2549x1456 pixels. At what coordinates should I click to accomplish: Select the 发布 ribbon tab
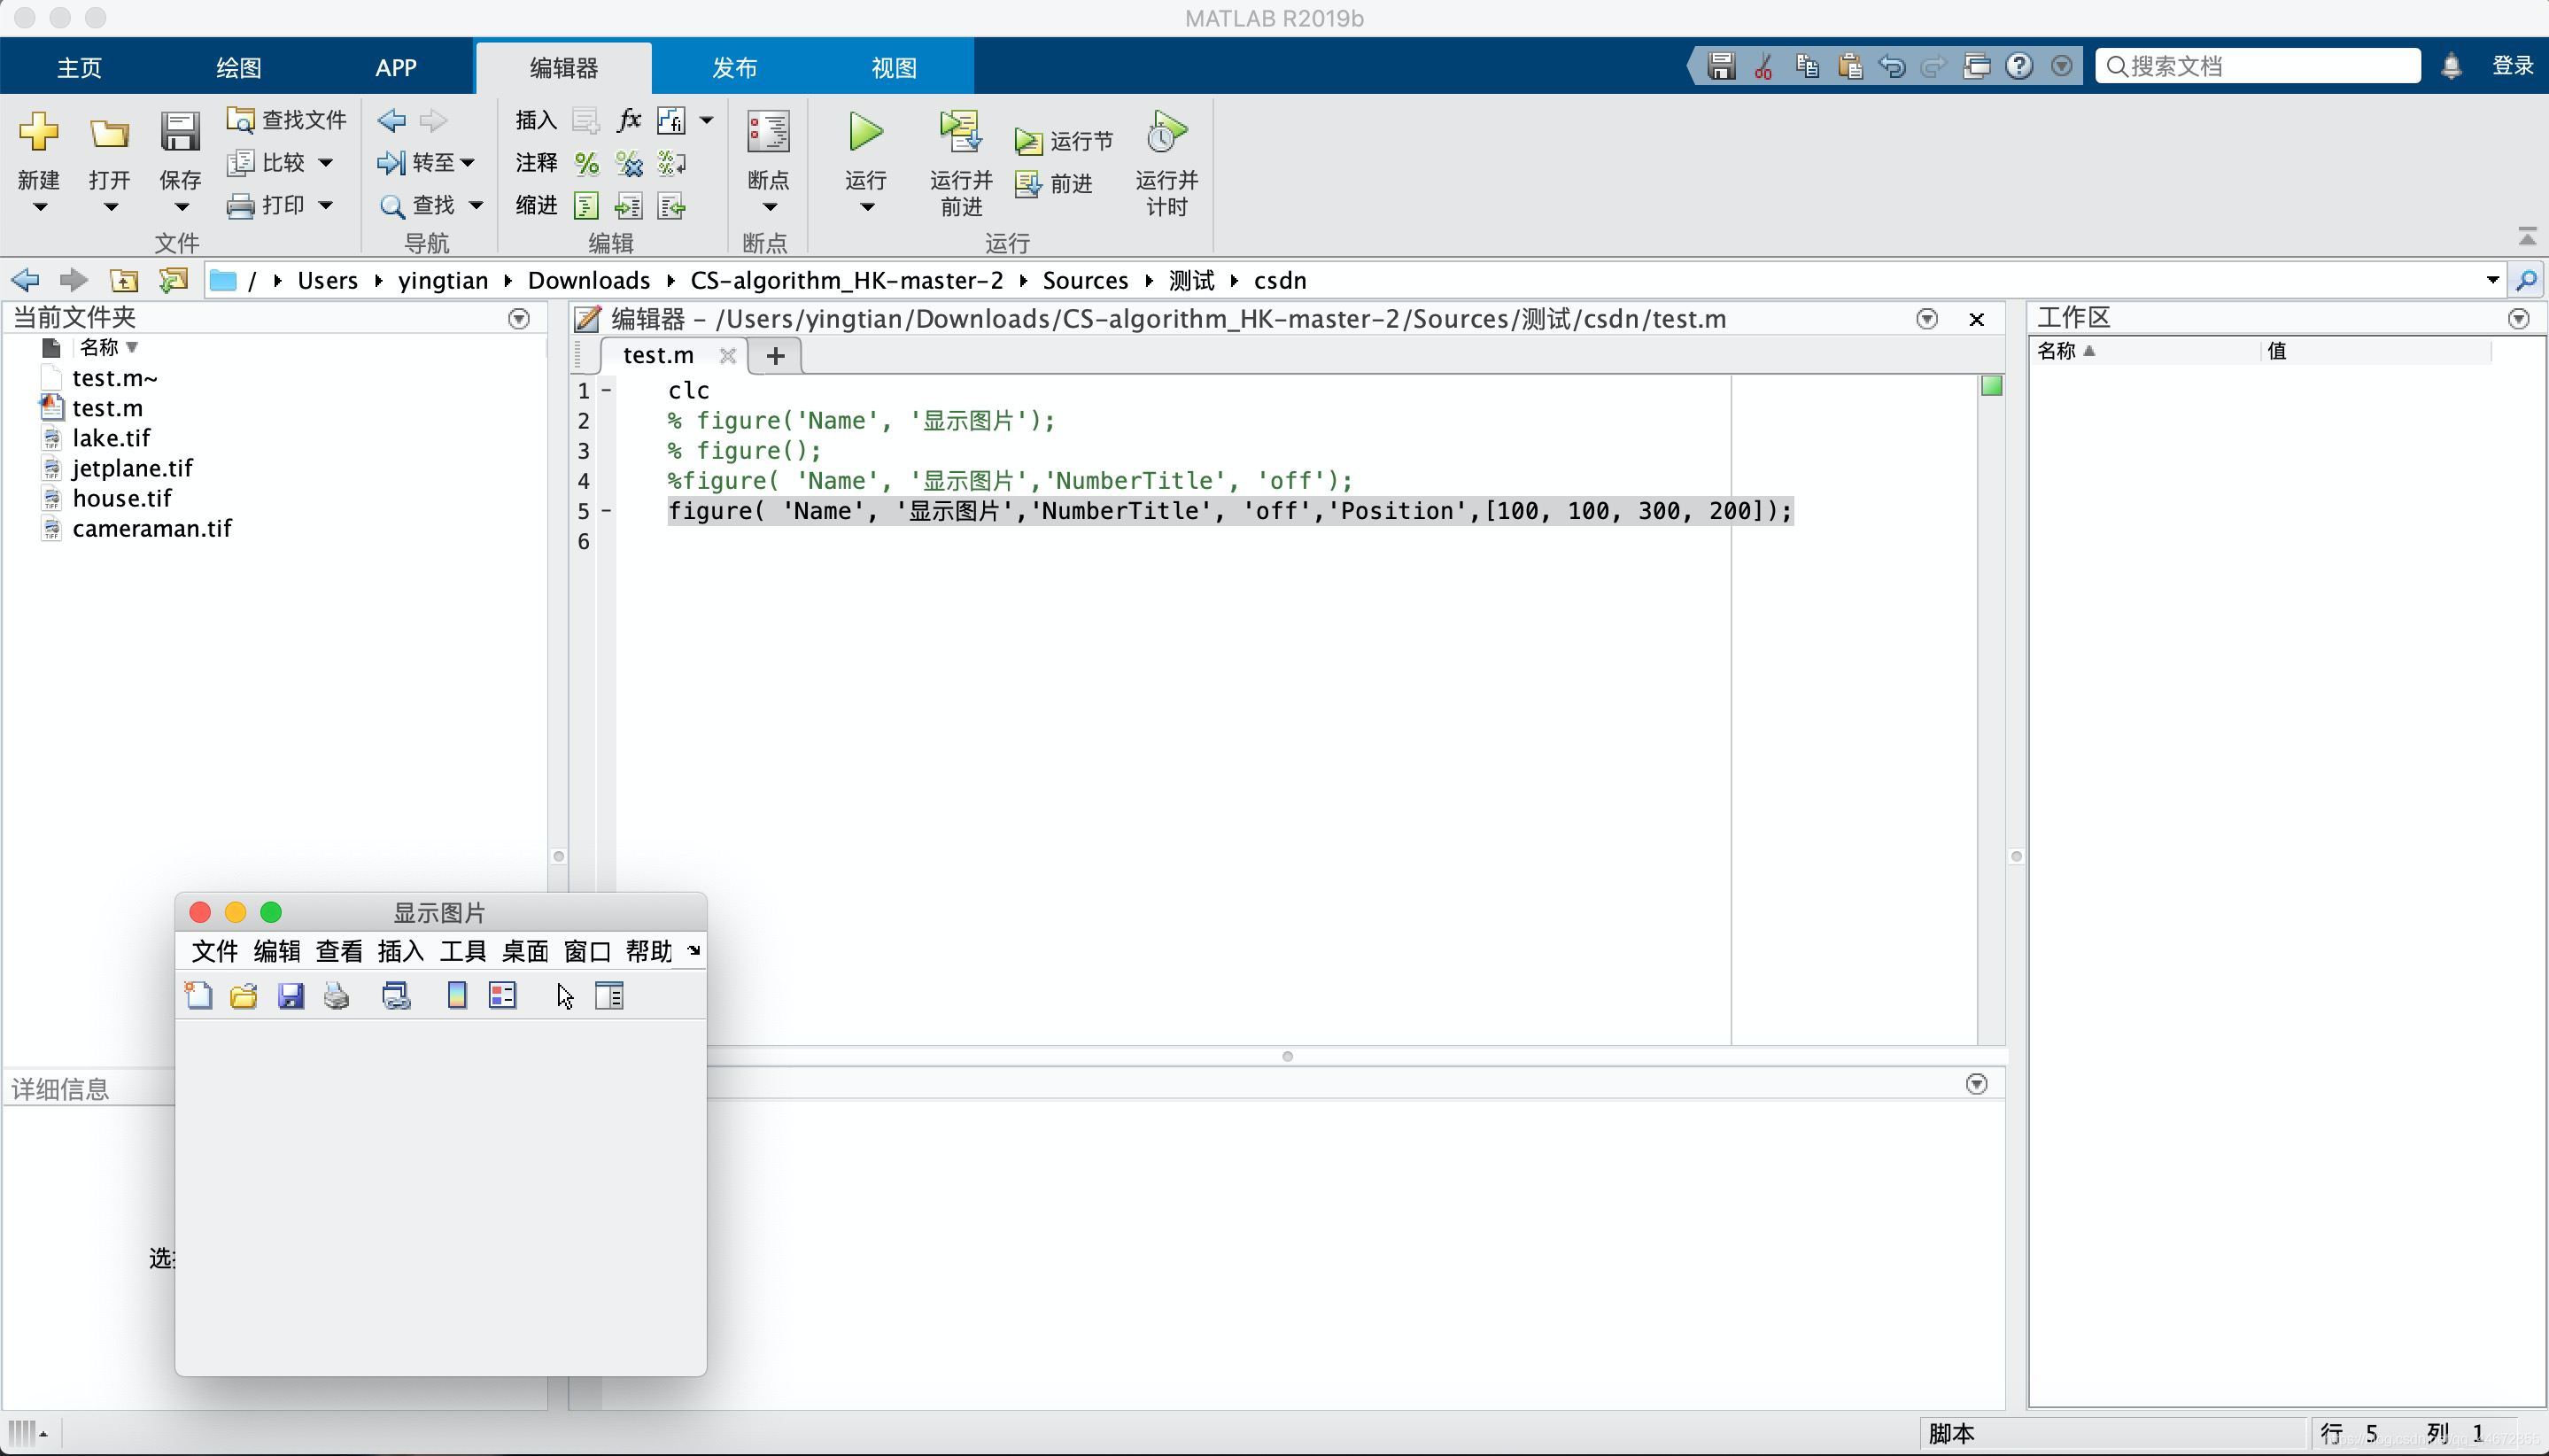point(733,66)
